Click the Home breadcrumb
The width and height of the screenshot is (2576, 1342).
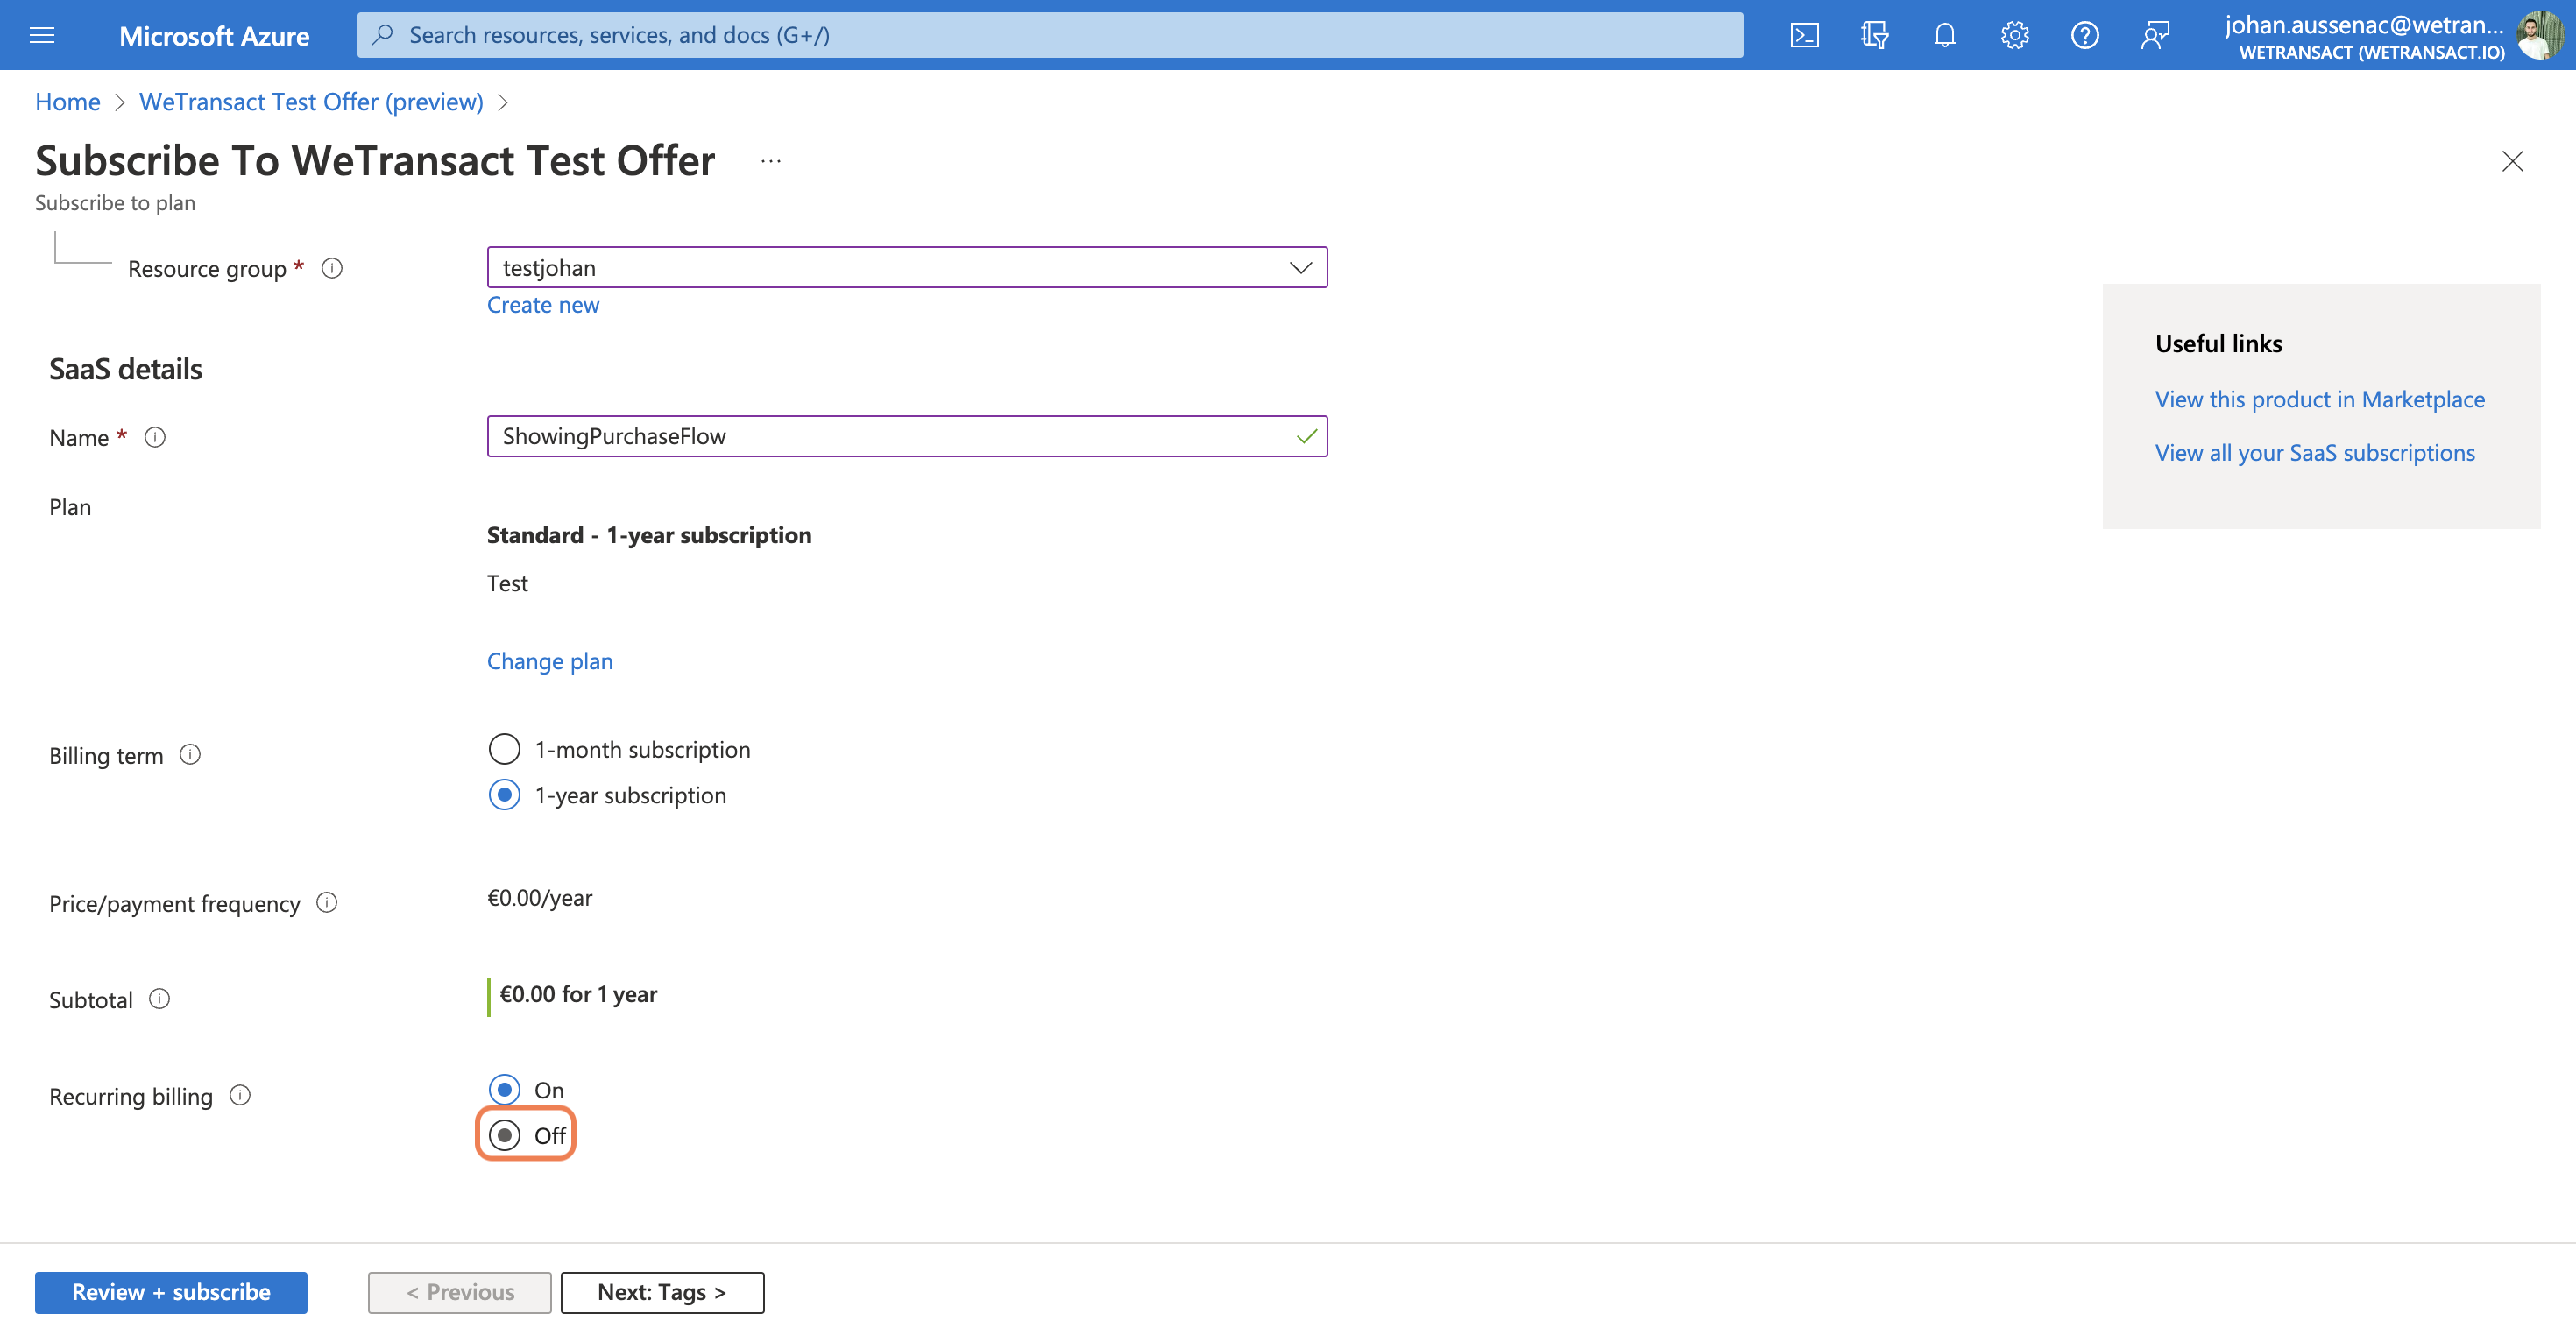(68, 102)
